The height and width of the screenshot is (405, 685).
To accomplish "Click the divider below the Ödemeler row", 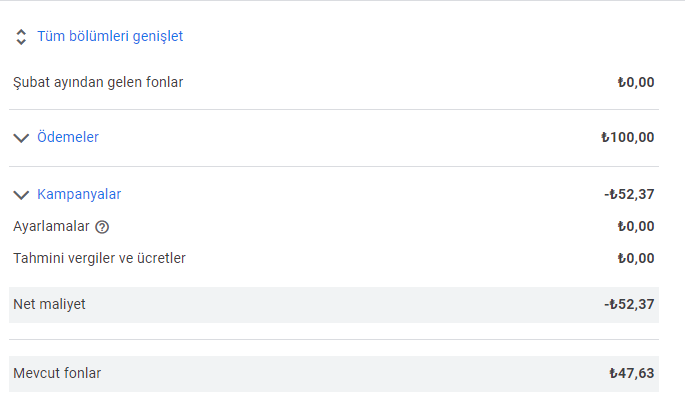I will [334, 166].
